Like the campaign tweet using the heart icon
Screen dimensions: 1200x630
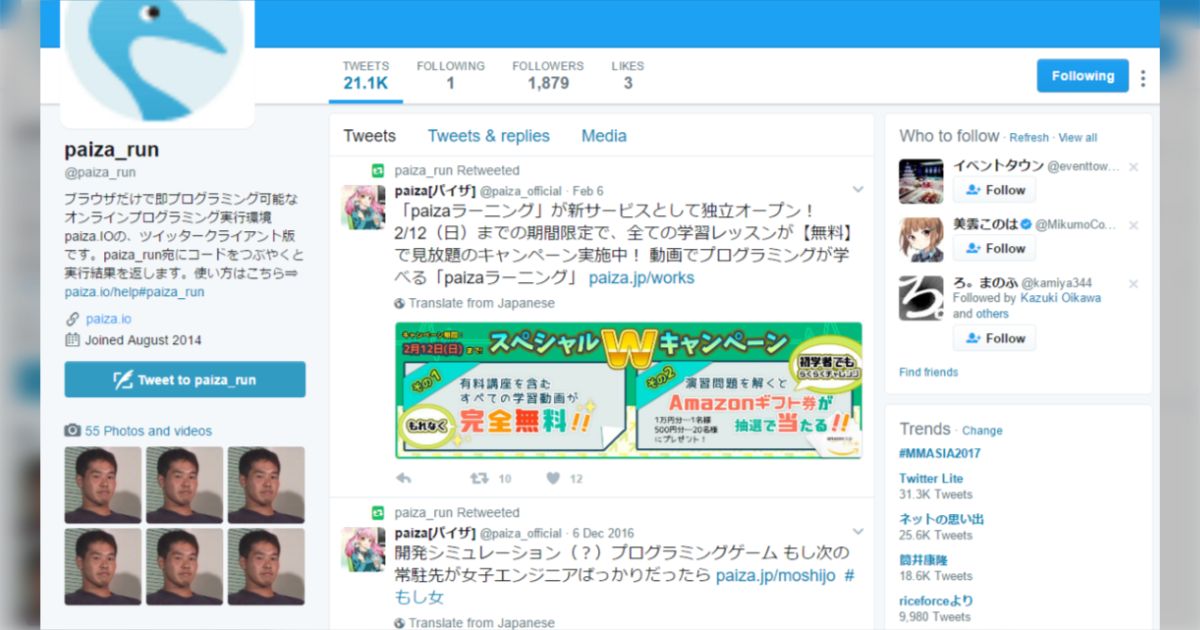(555, 479)
